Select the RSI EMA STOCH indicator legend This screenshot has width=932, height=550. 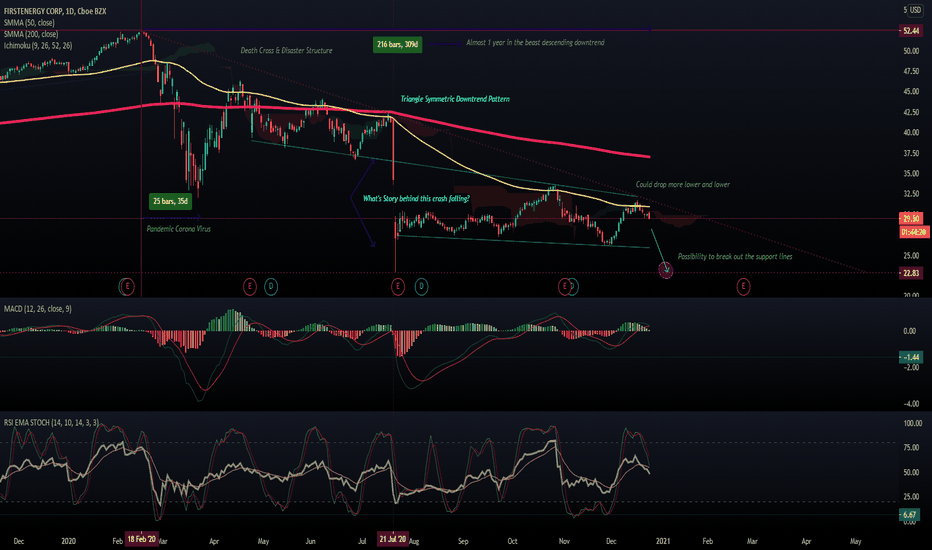click(51, 423)
